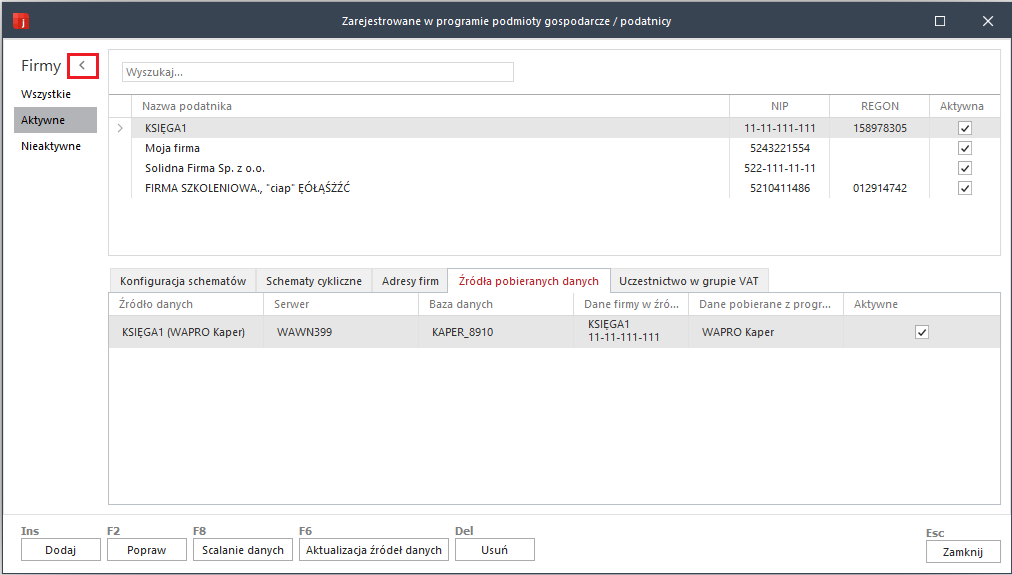1012x575 pixels.
Task: Collapse the Firmy sidebar with the chevron
Action: (x=82, y=66)
